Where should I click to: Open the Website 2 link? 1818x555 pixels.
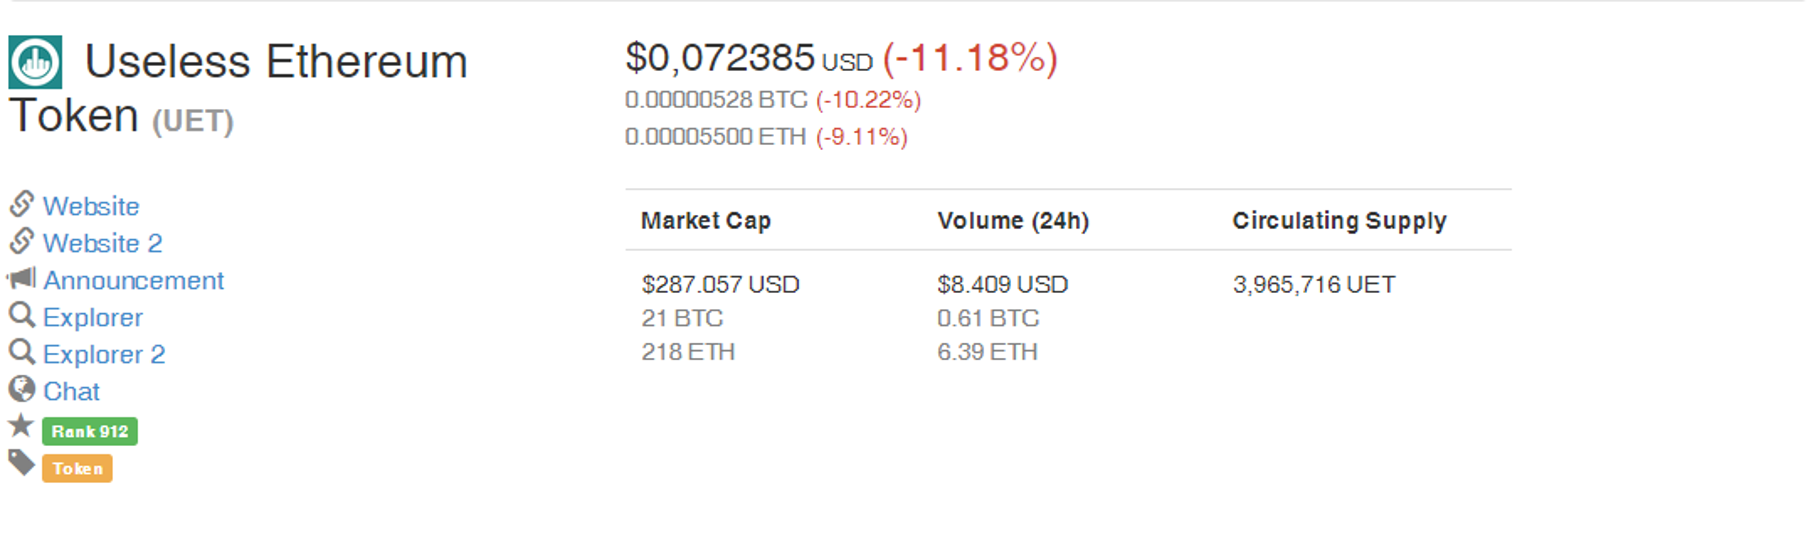[x=102, y=243]
